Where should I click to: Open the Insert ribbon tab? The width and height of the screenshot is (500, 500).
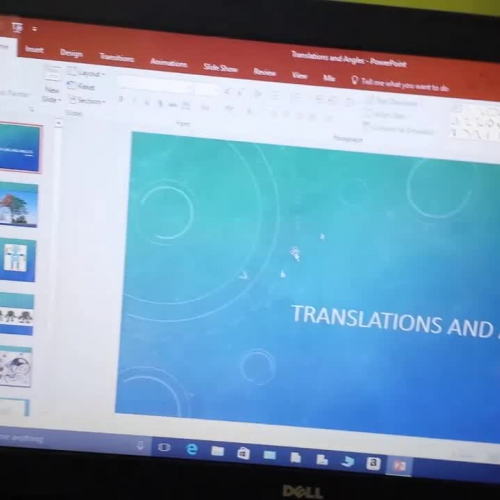click(x=34, y=49)
